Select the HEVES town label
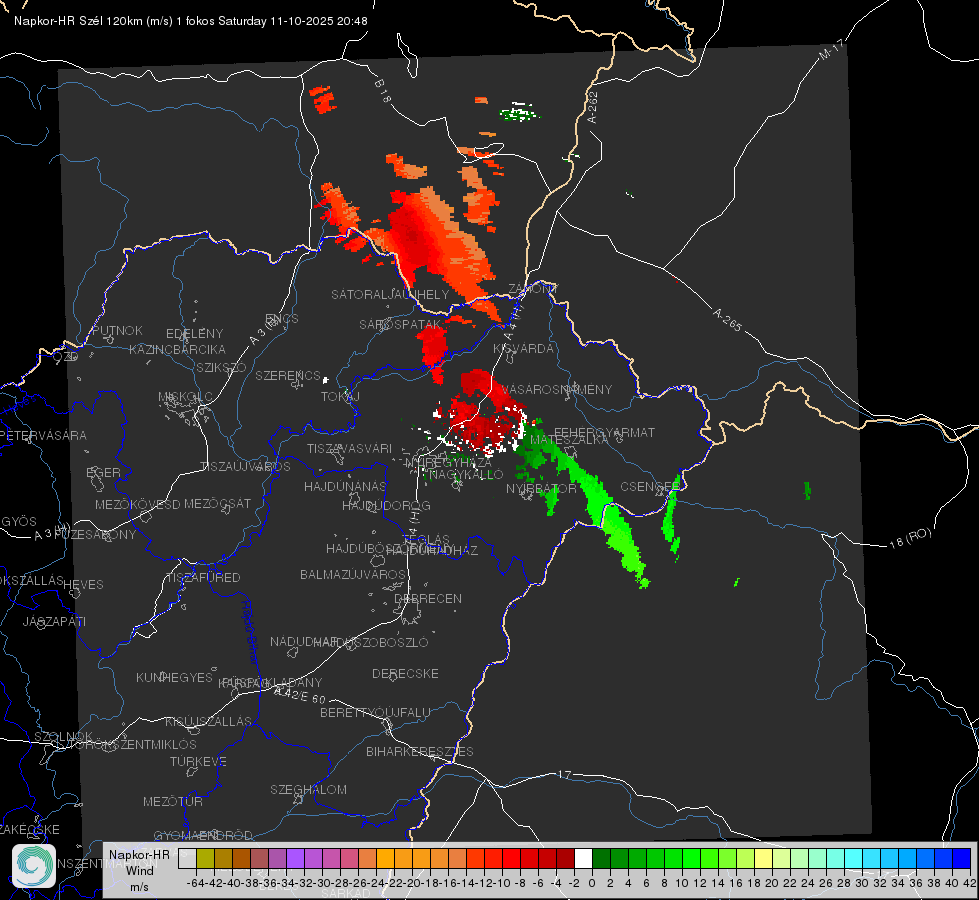 pyautogui.click(x=84, y=585)
